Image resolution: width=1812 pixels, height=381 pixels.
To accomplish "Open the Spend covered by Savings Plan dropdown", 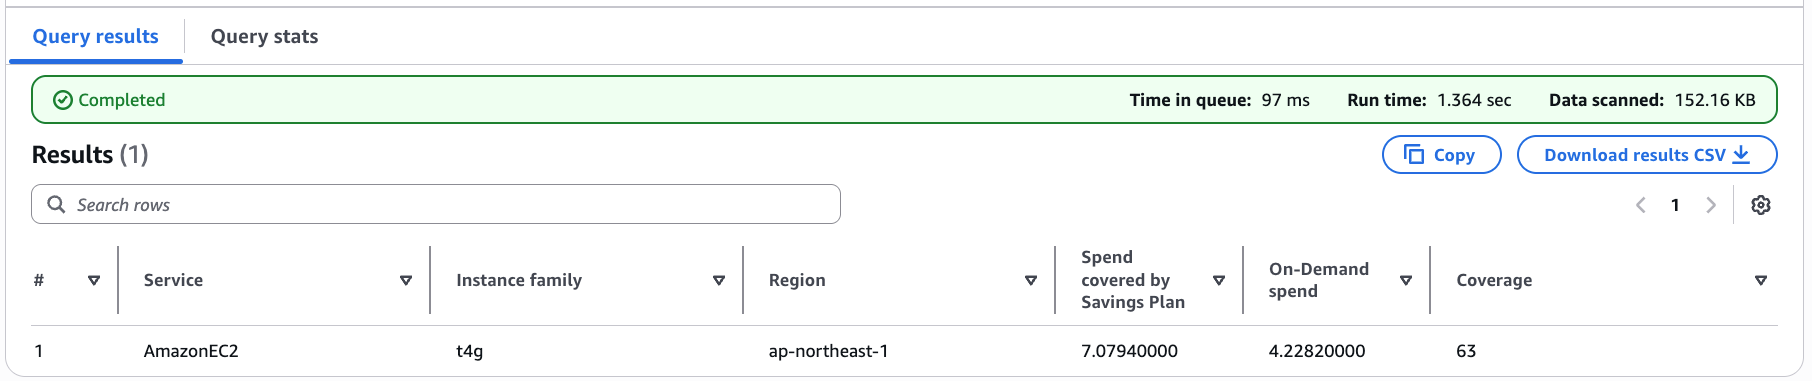I will point(1219,281).
